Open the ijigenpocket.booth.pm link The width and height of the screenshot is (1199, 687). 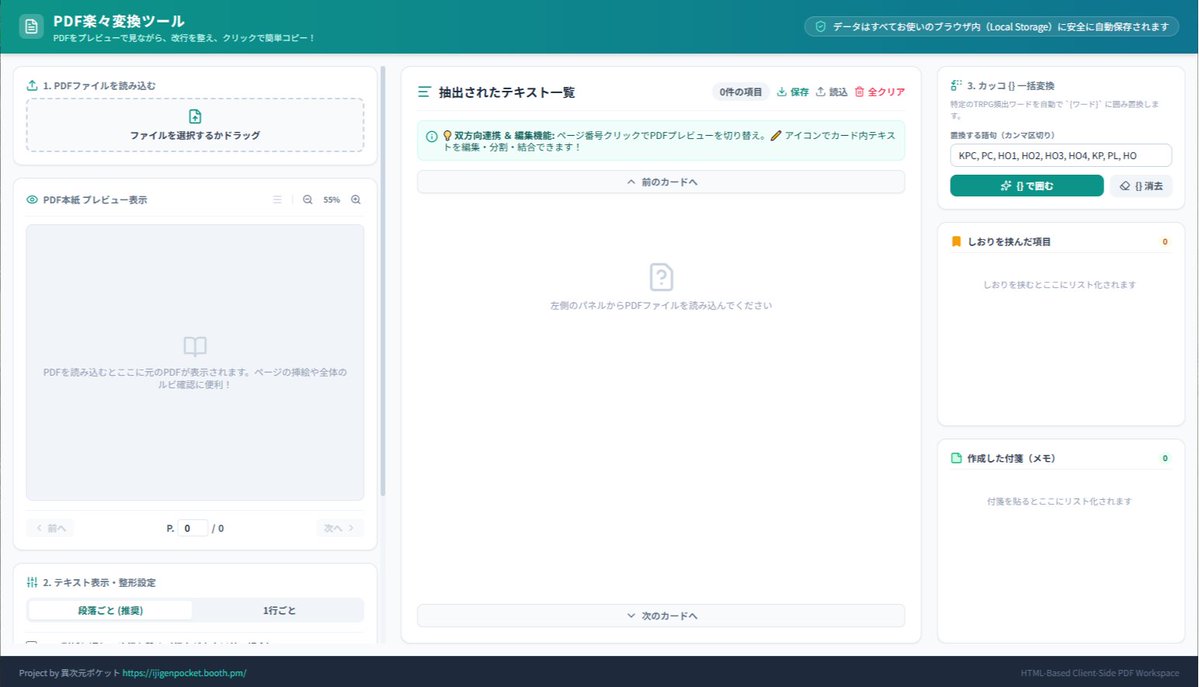point(184,673)
